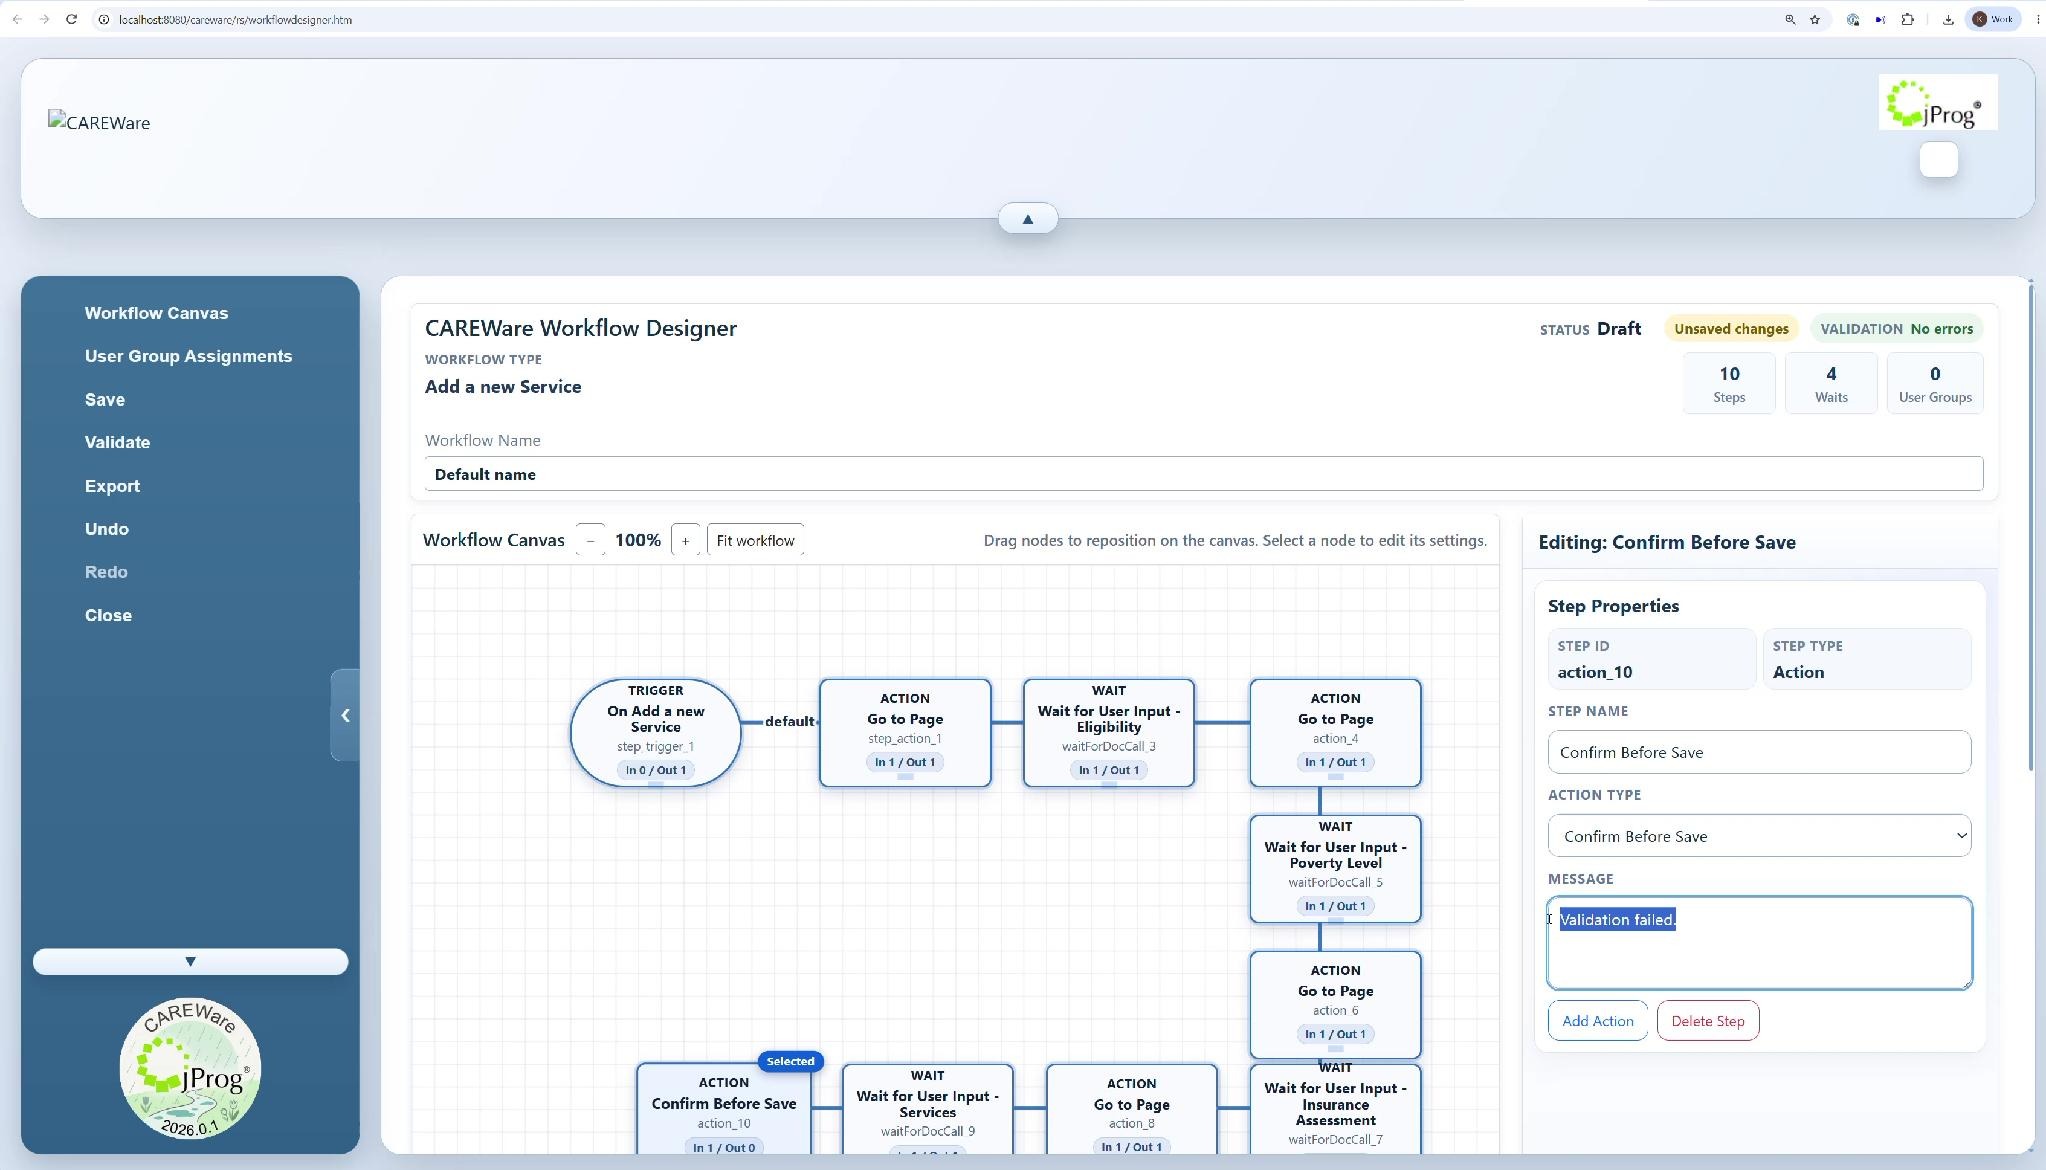
Task: Select the Wait for User Input - Insurance Assessment node
Action: [1335, 1108]
